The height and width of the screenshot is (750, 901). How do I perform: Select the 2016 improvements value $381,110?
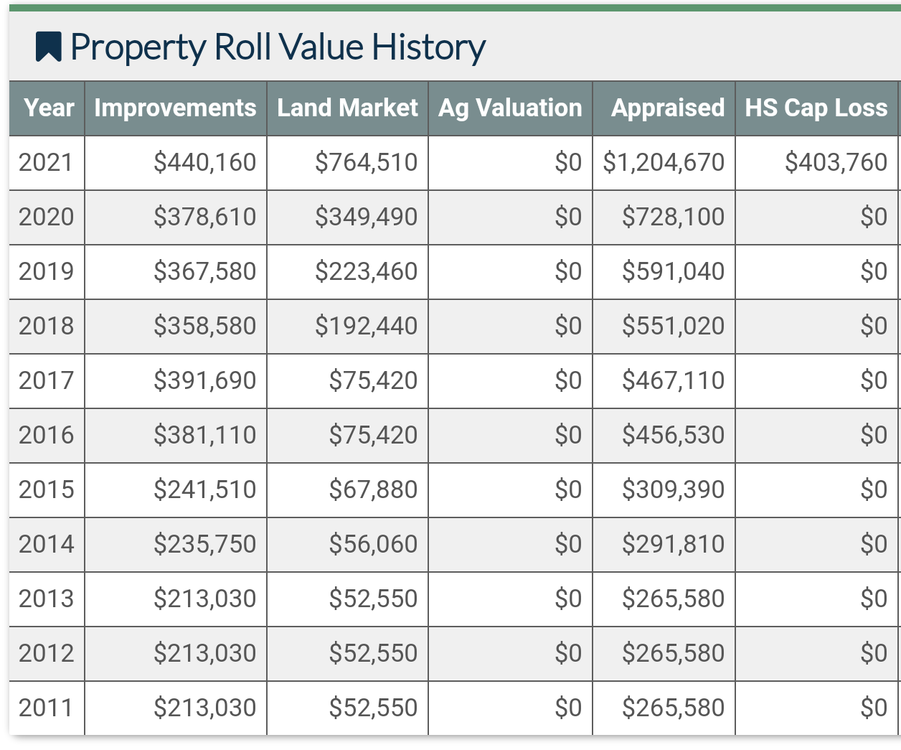(205, 435)
